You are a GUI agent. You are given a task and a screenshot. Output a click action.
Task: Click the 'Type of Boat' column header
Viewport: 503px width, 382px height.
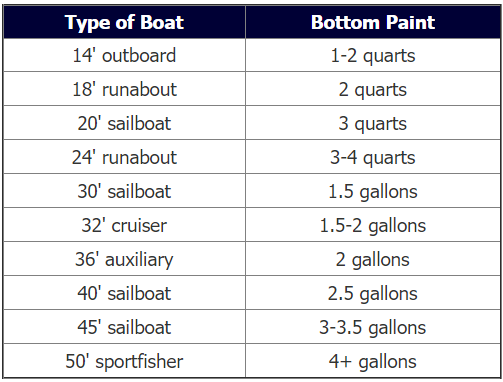(x=124, y=22)
